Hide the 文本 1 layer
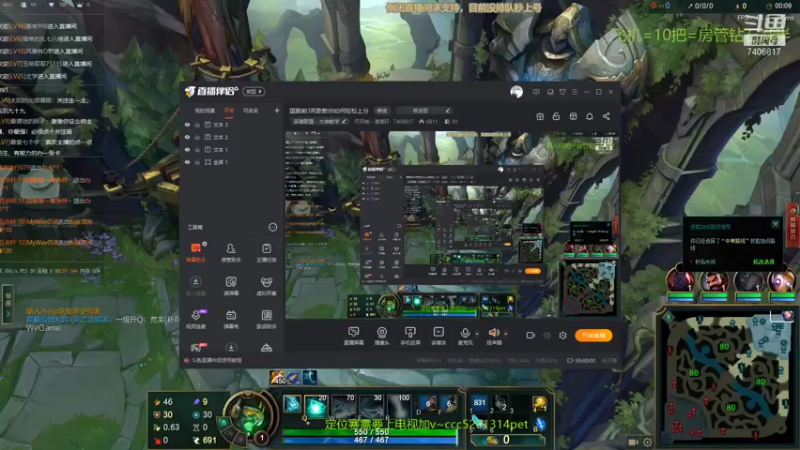This screenshot has height=450, width=800. pyautogui.click(x=187, y=149)
